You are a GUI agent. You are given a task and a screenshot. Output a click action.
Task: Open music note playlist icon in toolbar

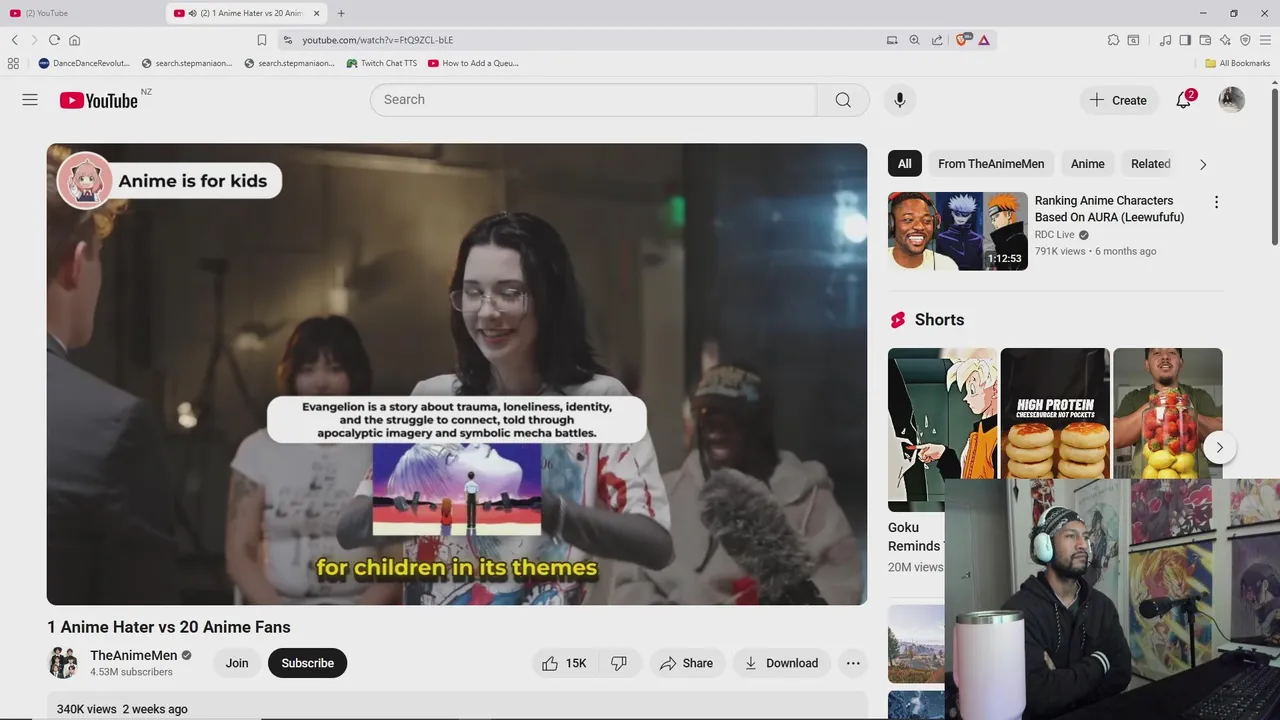(x=1165, y=40)
